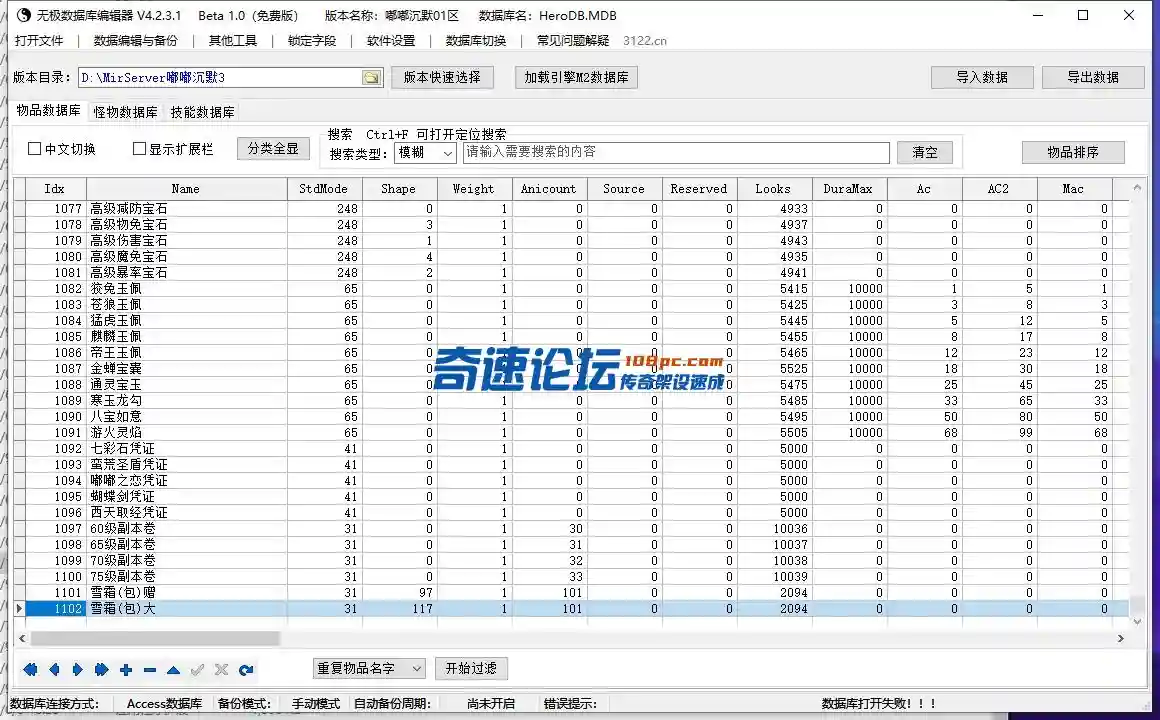This screenshot has width=1160, height=720.
Task: Click the 物品排序 button
Action: coord(1073,152)
